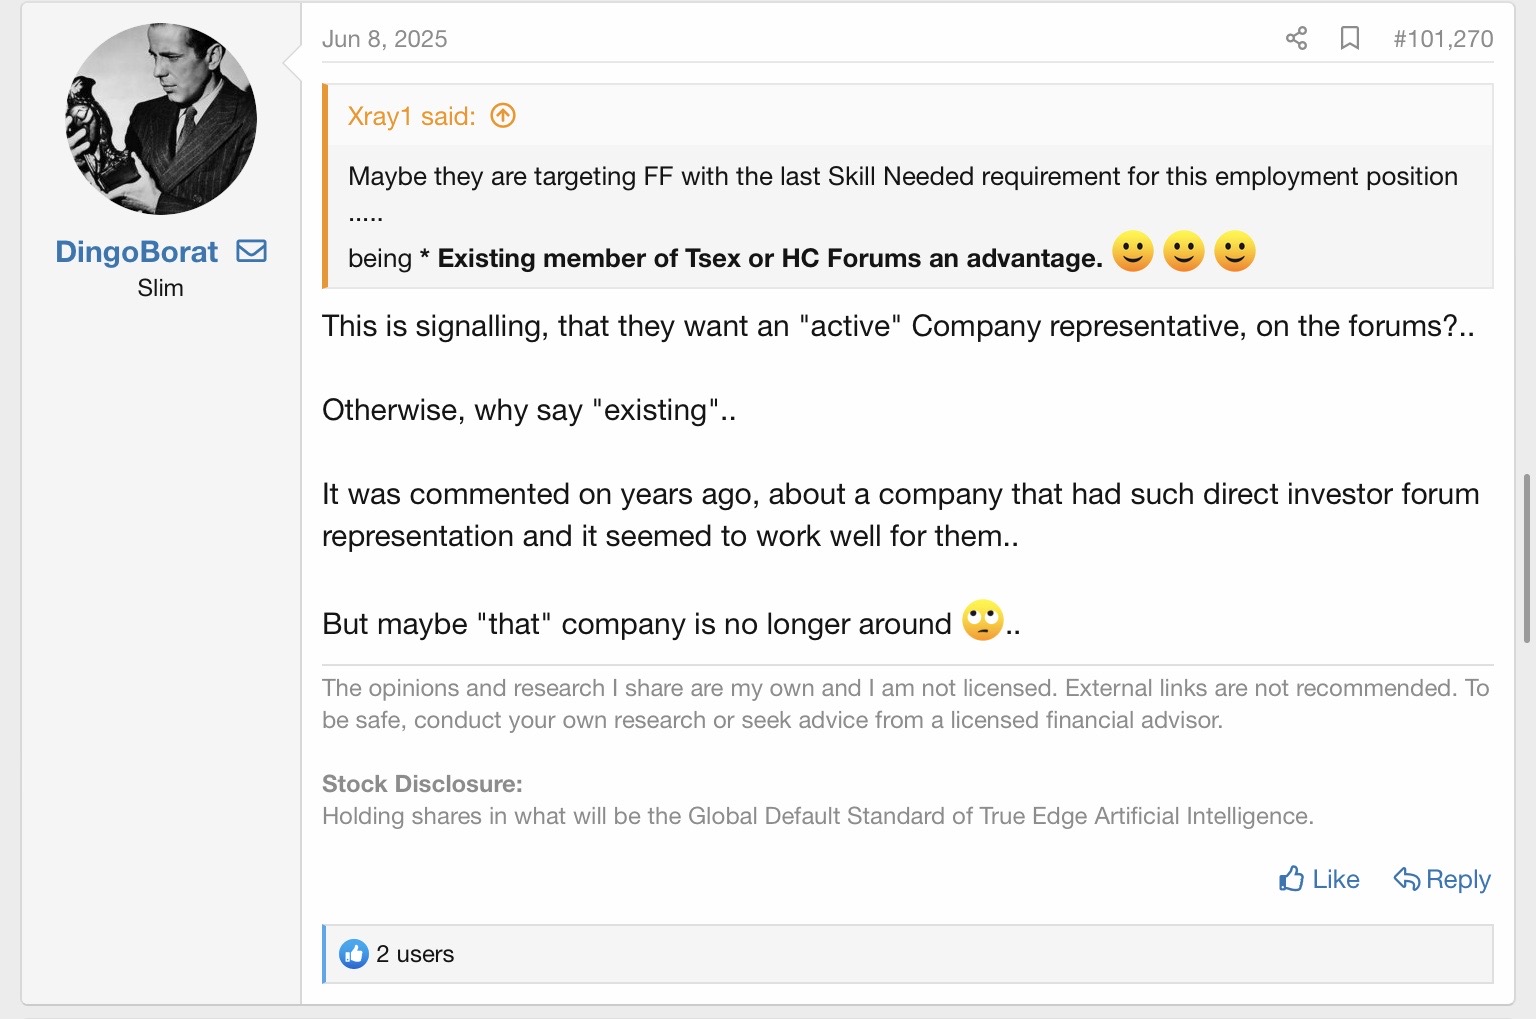Click the page's vertical scrollbar
Image resolution: width=1536 pixels, height=1019 pixels.
(1526, 558)
